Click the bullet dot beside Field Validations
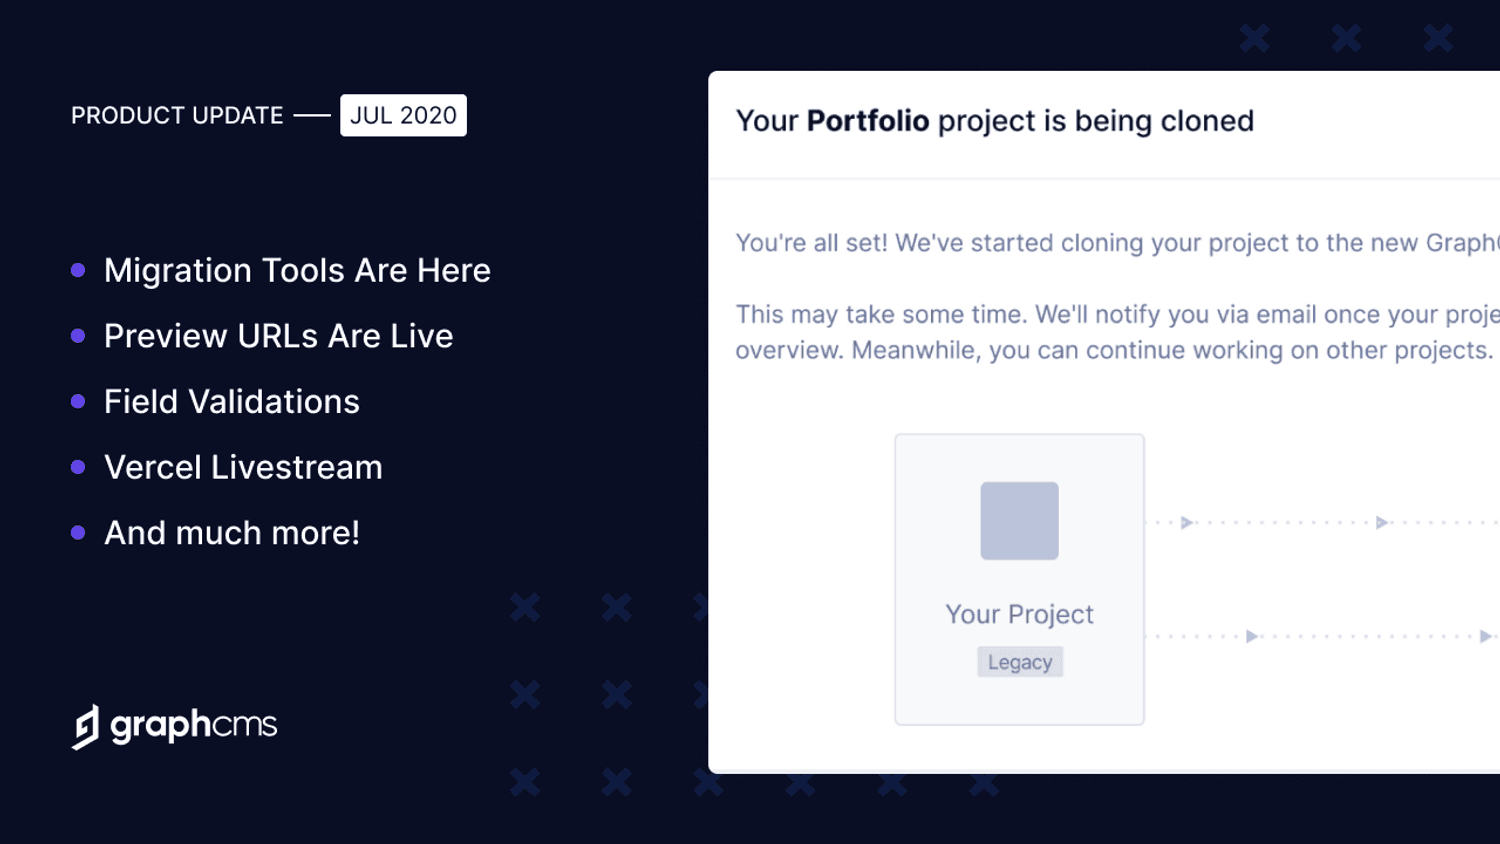 coord(78,402)
